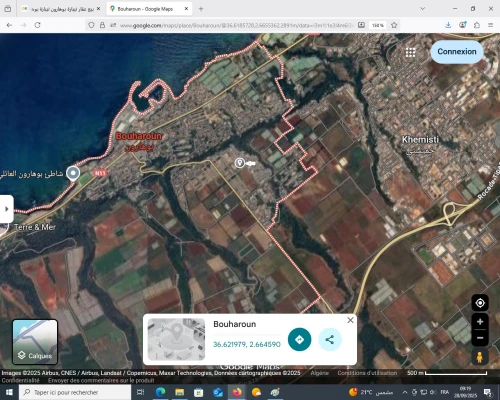Open Microsoft Store from taskbar
This screenshot has height=400, width=500.
199,392
